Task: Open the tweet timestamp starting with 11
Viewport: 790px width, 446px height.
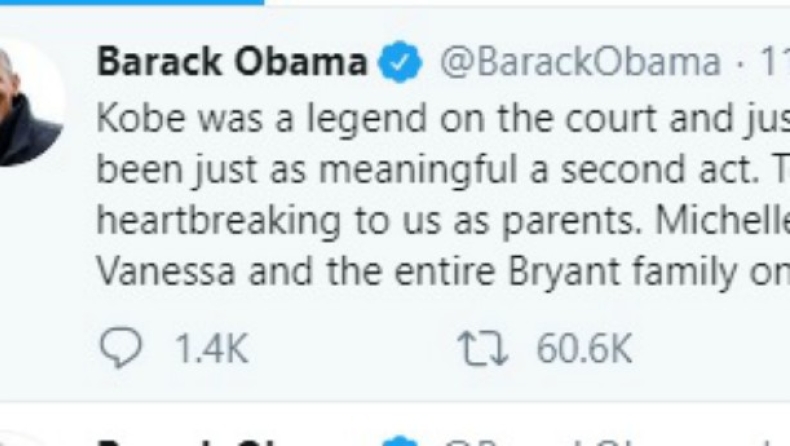Action: tap(774, 62)
